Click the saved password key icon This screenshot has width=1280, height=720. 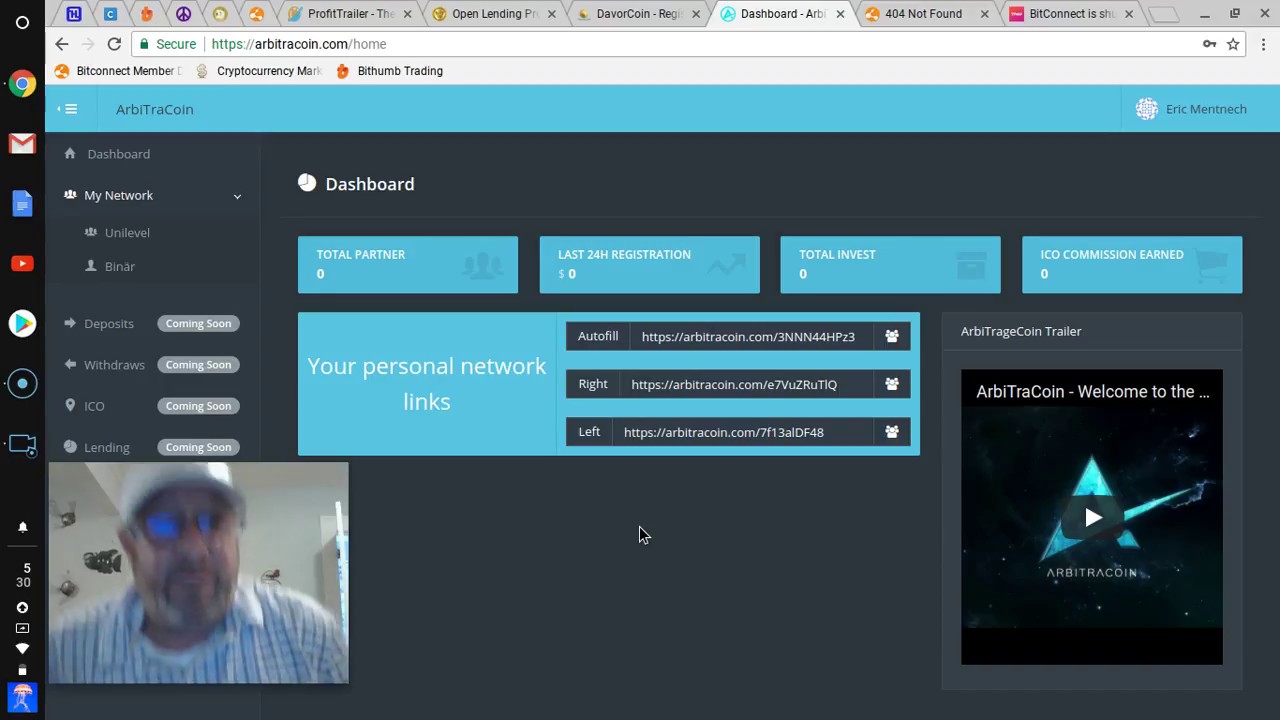1210,44
